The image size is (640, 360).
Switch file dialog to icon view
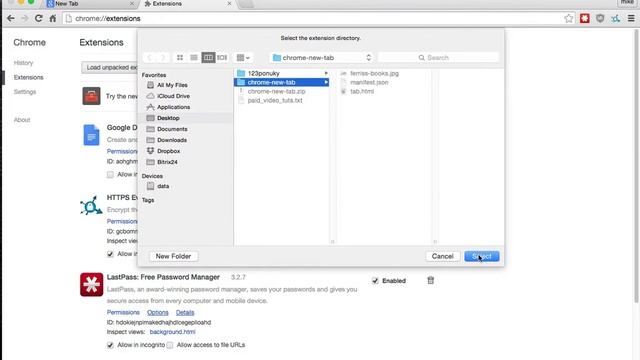click(180, 58)
